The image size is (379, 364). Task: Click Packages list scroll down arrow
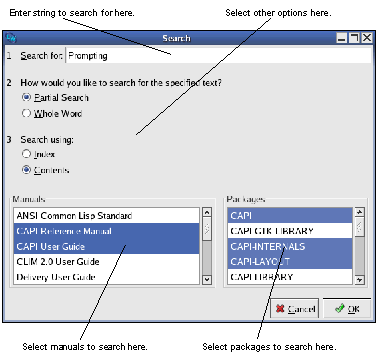click(x=359, y=280)
